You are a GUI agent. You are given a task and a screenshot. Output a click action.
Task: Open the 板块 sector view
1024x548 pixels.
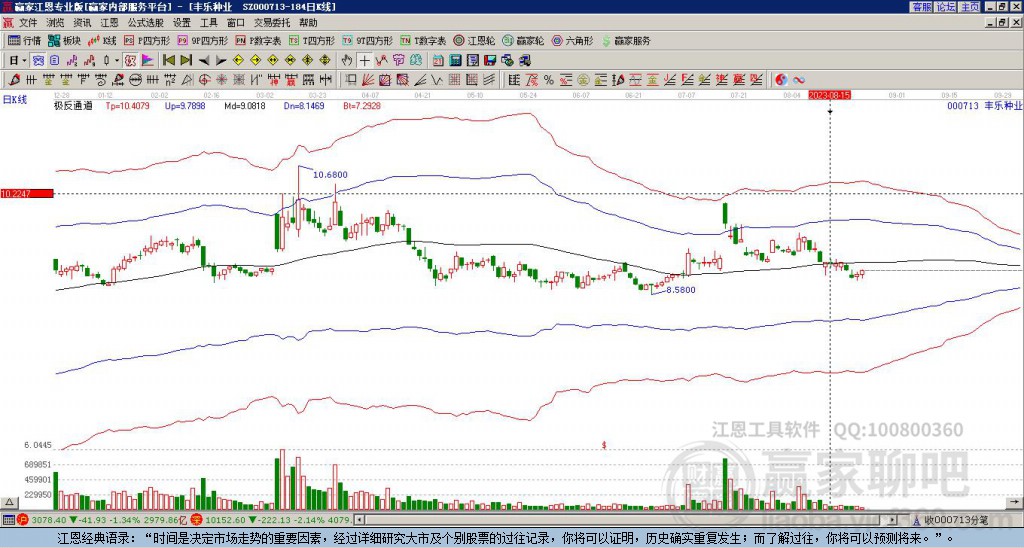[65, 40]
